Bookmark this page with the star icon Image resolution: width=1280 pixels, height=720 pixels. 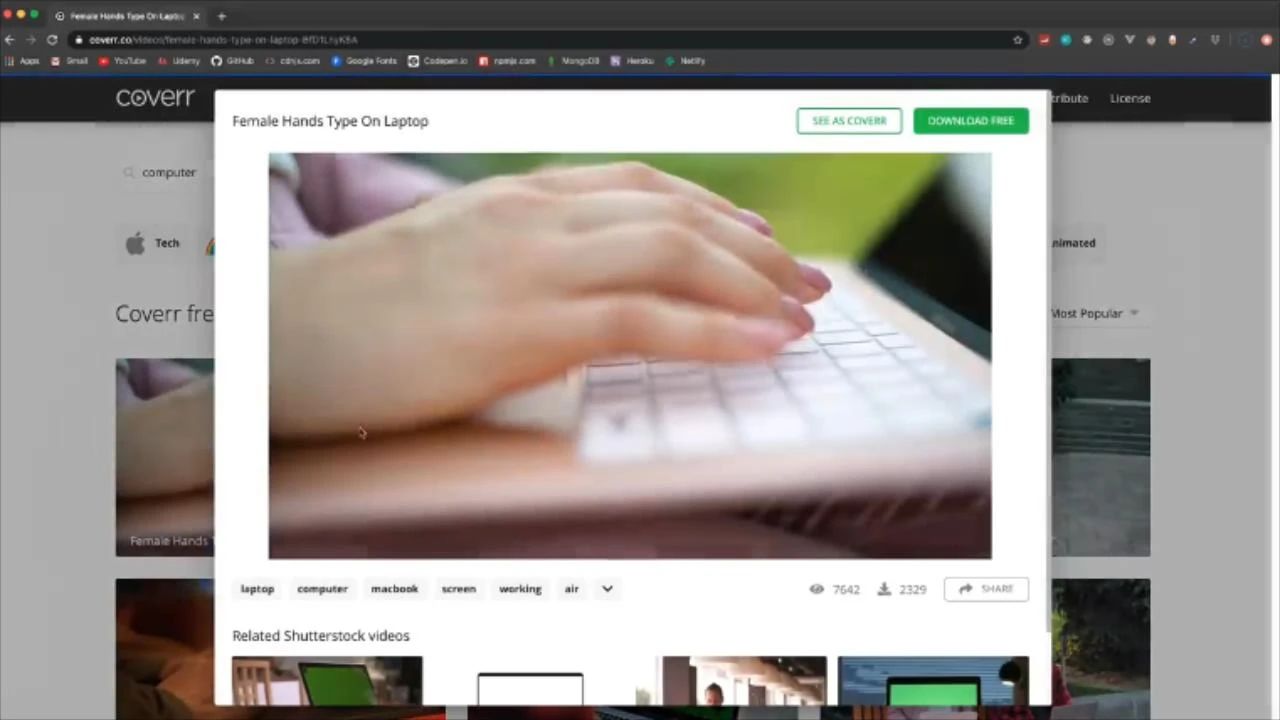coord(1018,40)
